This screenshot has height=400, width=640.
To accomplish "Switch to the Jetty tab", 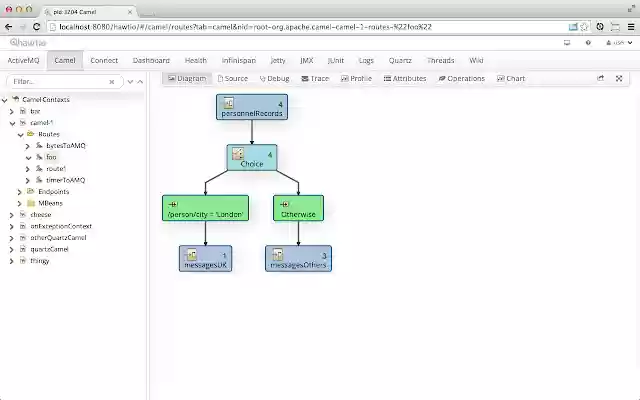I will pos(278,60).
